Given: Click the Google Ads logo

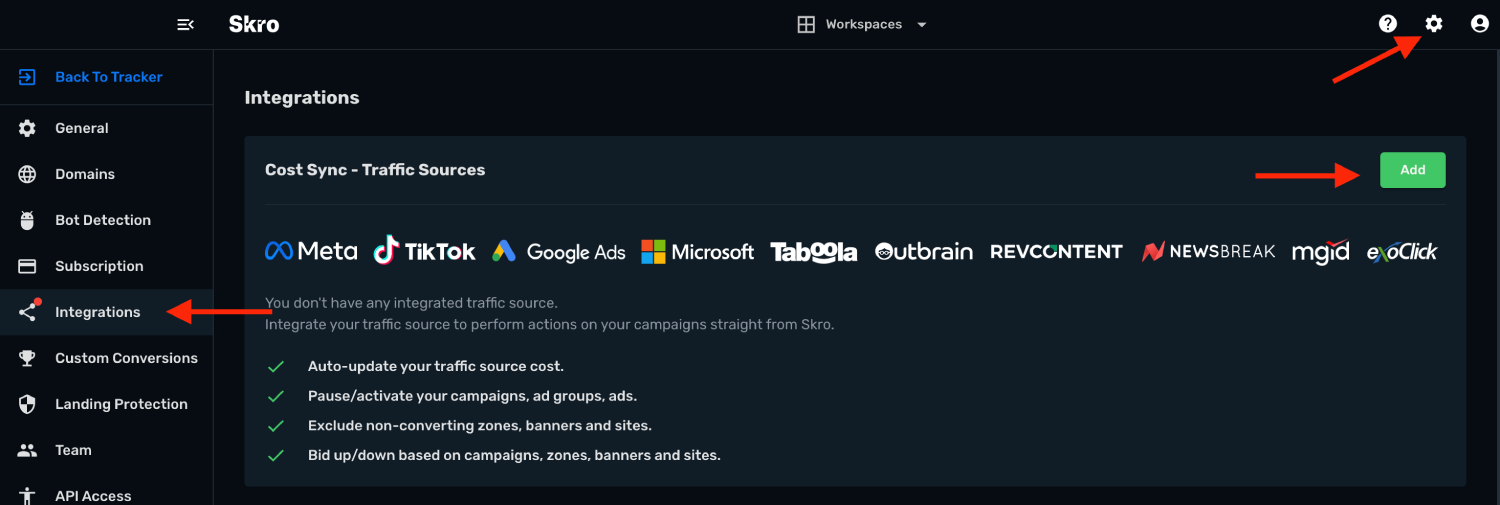Looking at the screenshot, I should pos(558,252).
